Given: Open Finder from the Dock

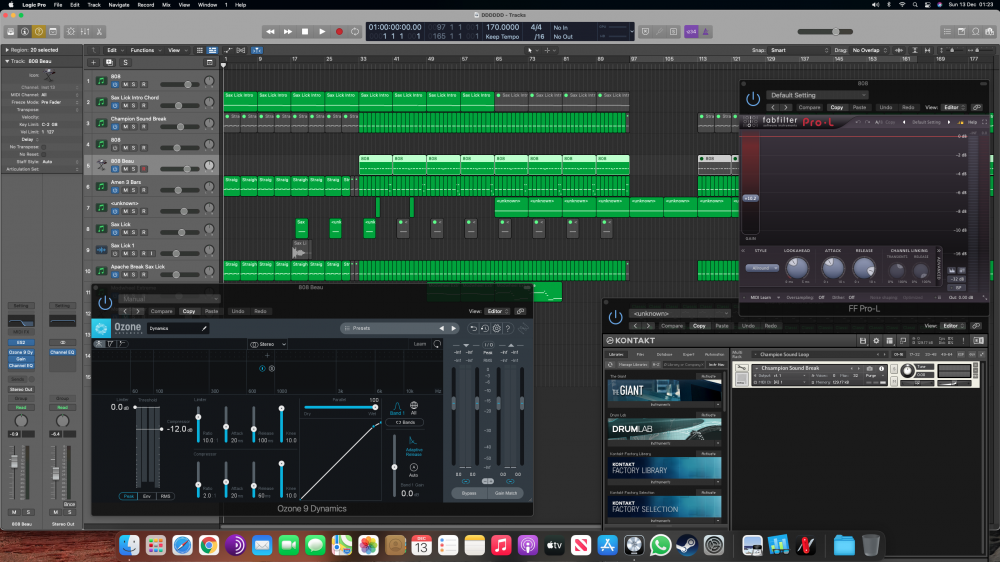Looking at the screenshot, I should coord(129,545).
